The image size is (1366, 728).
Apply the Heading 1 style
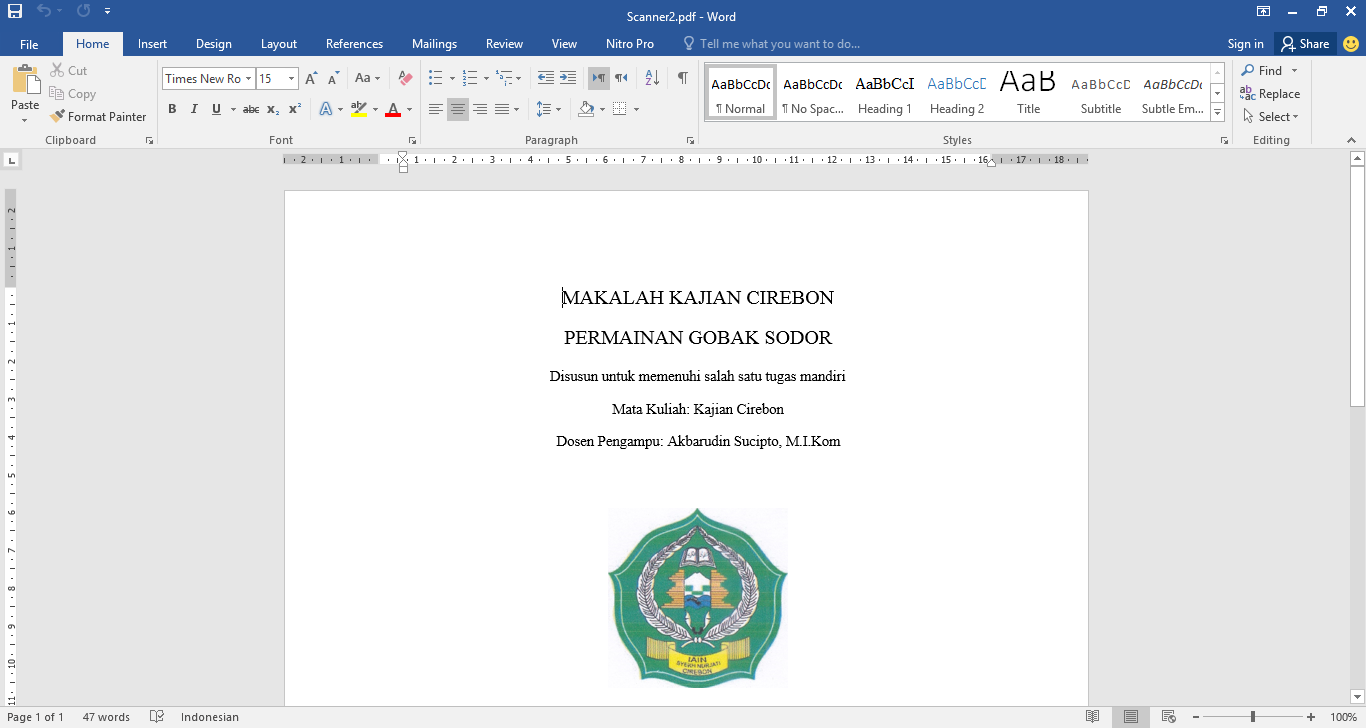[884, 92]
